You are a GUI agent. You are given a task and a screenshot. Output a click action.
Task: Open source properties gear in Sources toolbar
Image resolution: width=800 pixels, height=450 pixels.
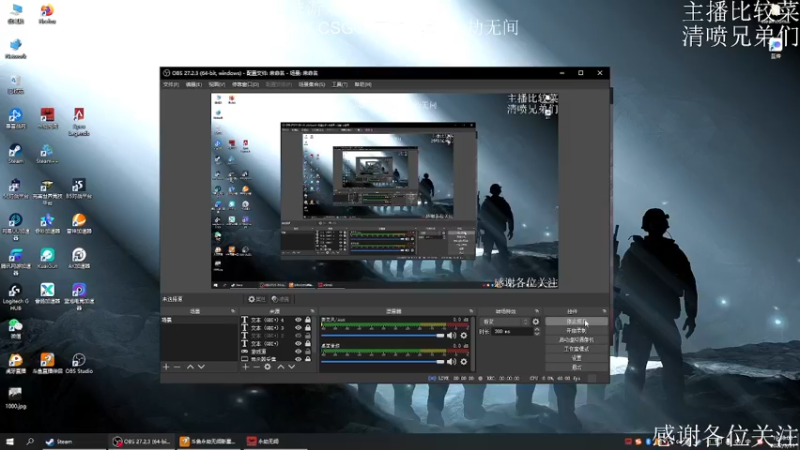pos(267,367)
